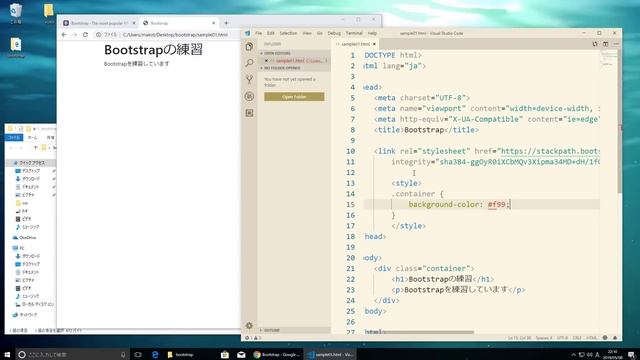
Task: Expand the Outline section in the sidebar
Action: tap(295, 330)
